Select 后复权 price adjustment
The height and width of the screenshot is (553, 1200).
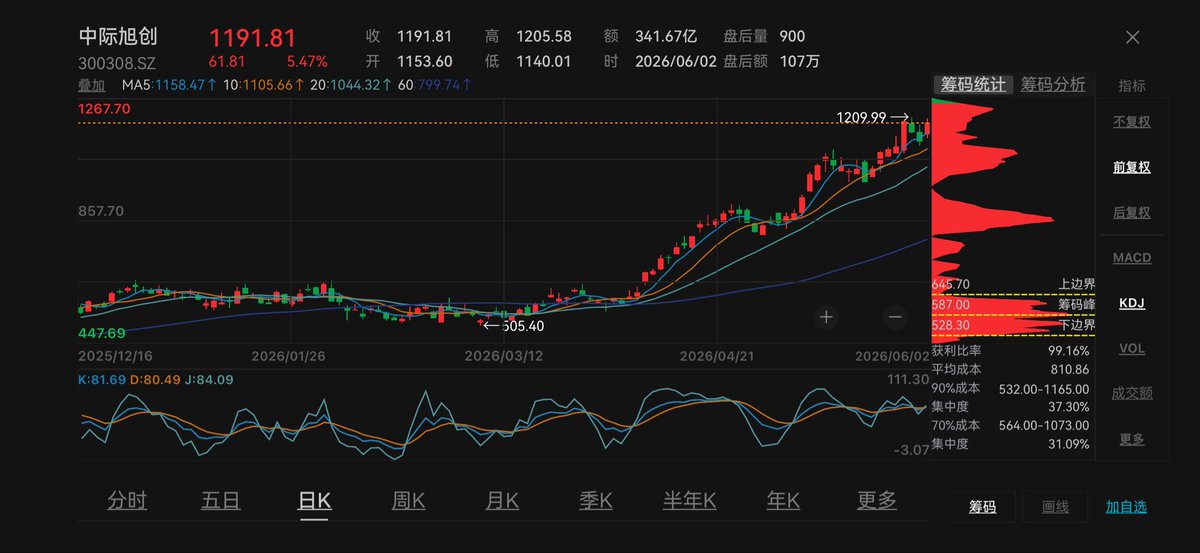tap(1132, 212)
